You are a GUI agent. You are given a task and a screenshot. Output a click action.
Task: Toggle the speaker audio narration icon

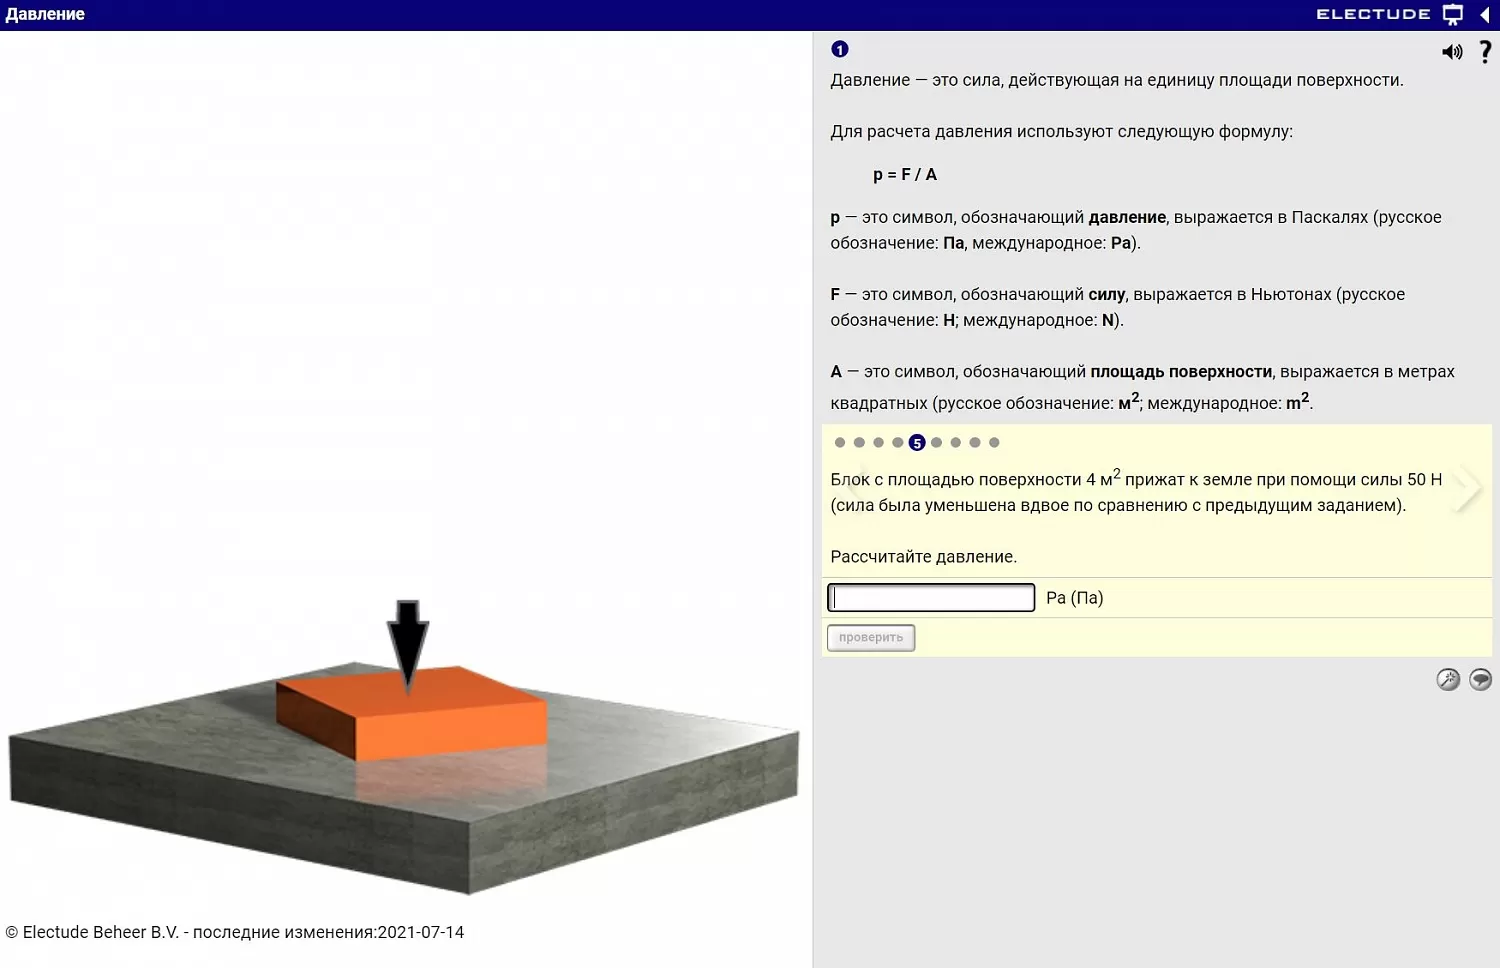tap(1451, 52)
